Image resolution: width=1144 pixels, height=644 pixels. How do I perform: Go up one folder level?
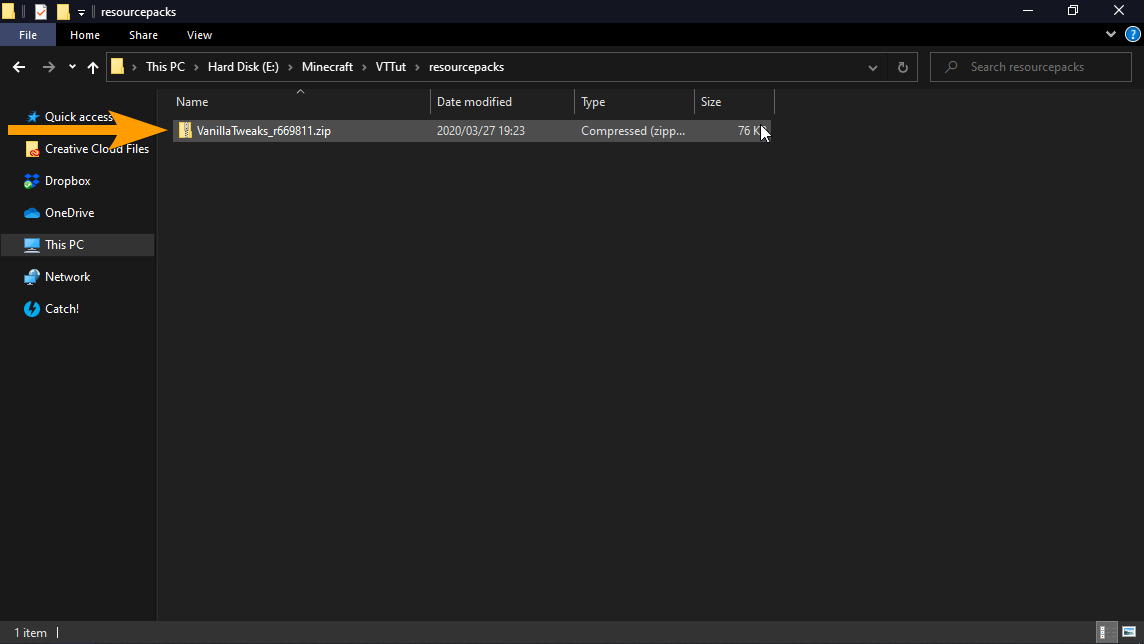click(93, 67)
